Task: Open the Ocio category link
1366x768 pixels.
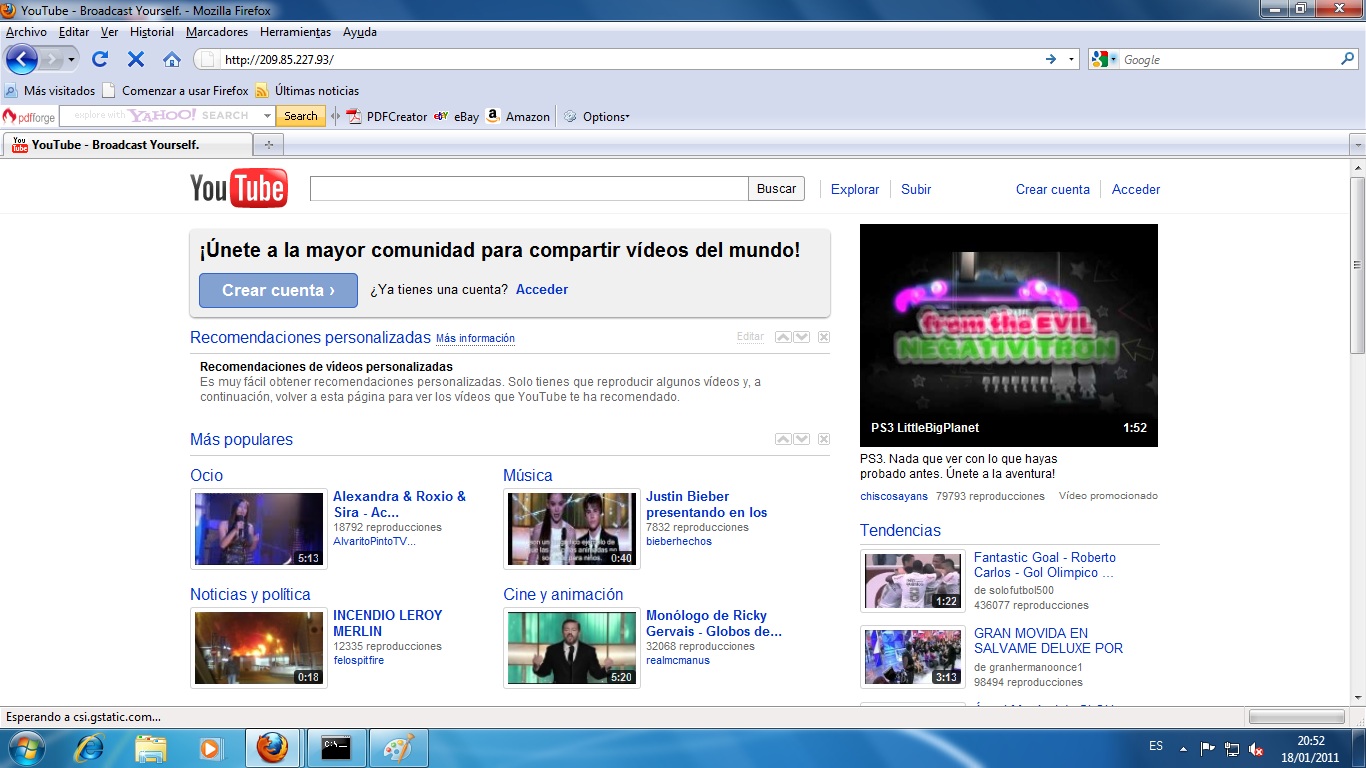Action: coord(206,475)
